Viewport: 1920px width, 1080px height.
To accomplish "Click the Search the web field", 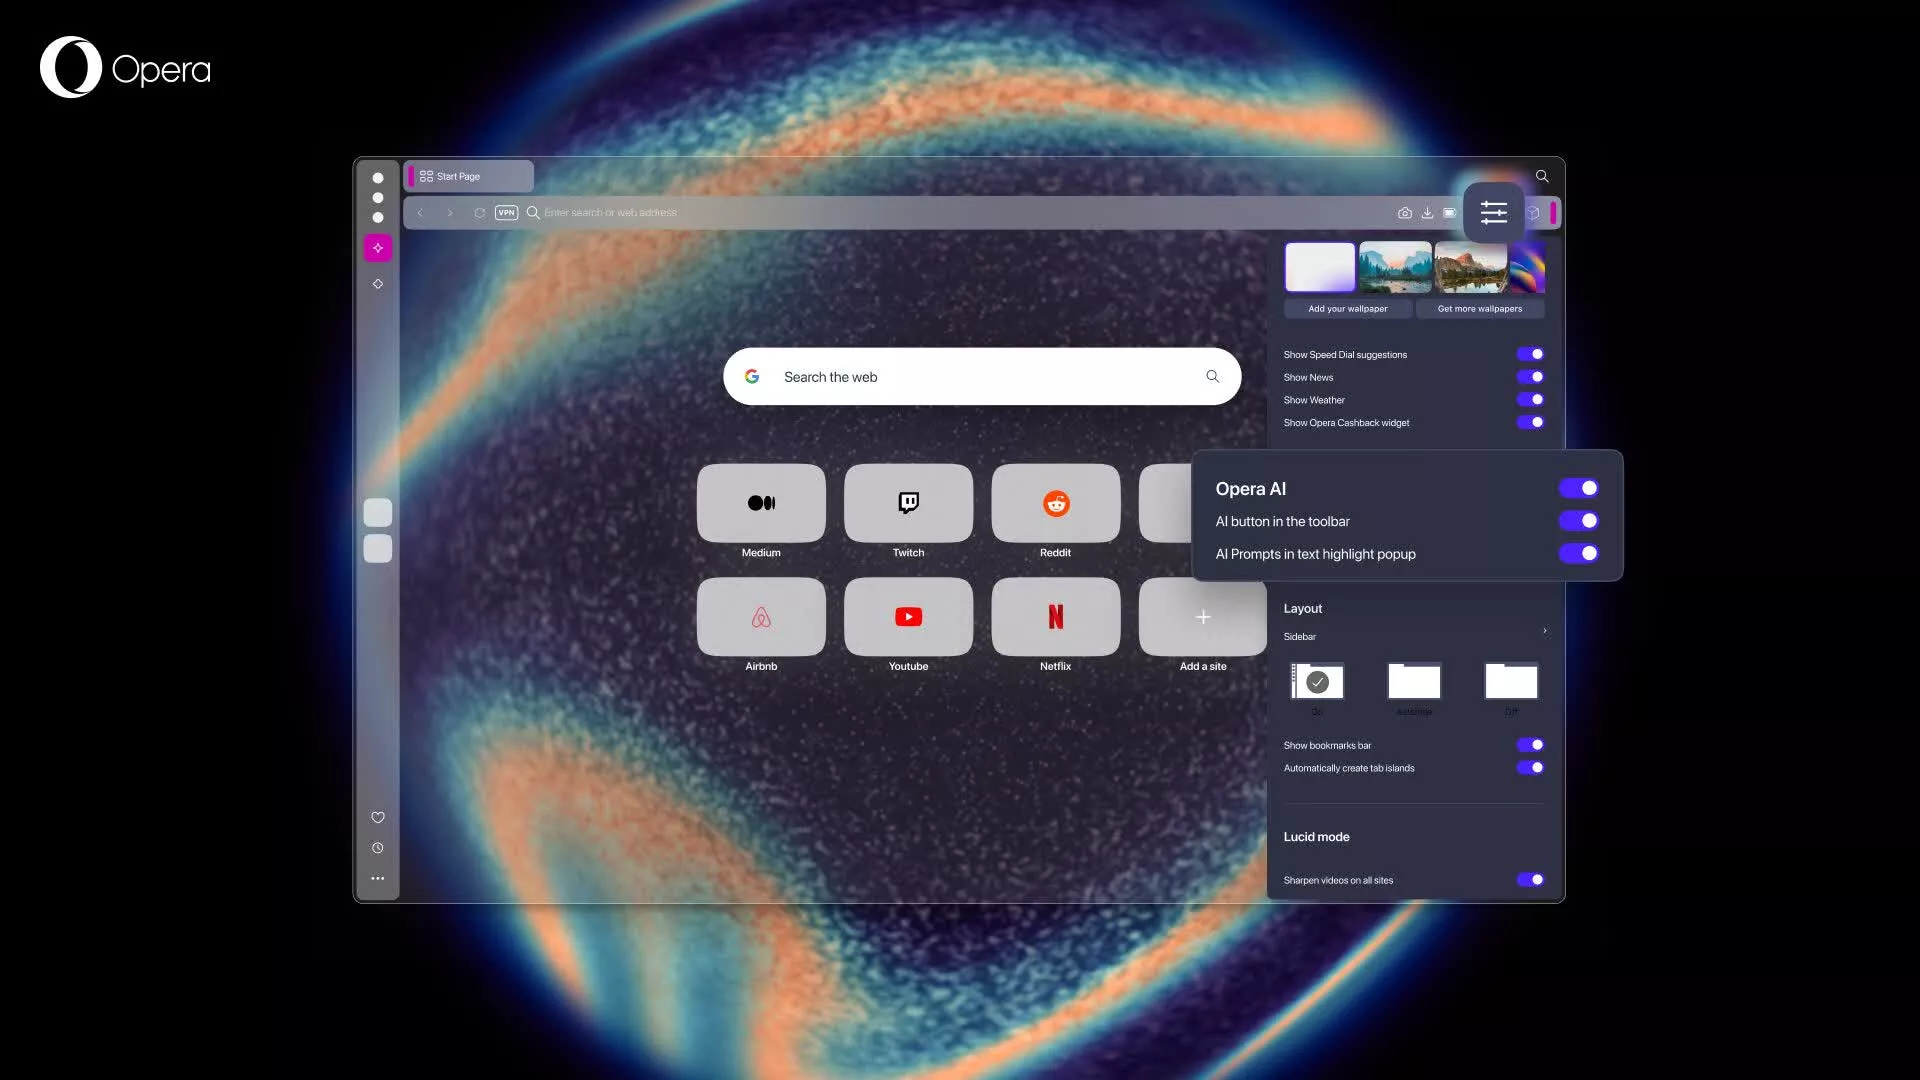I will [x=980, y=377].
